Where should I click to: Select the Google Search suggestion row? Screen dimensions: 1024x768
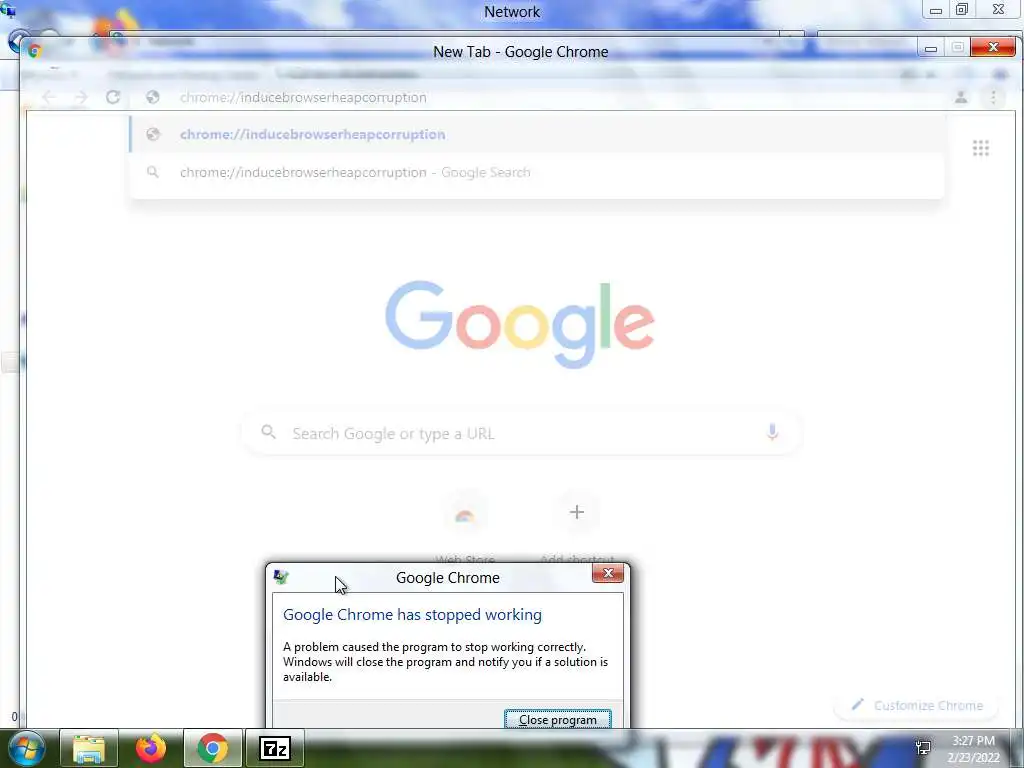click(537, 172)
